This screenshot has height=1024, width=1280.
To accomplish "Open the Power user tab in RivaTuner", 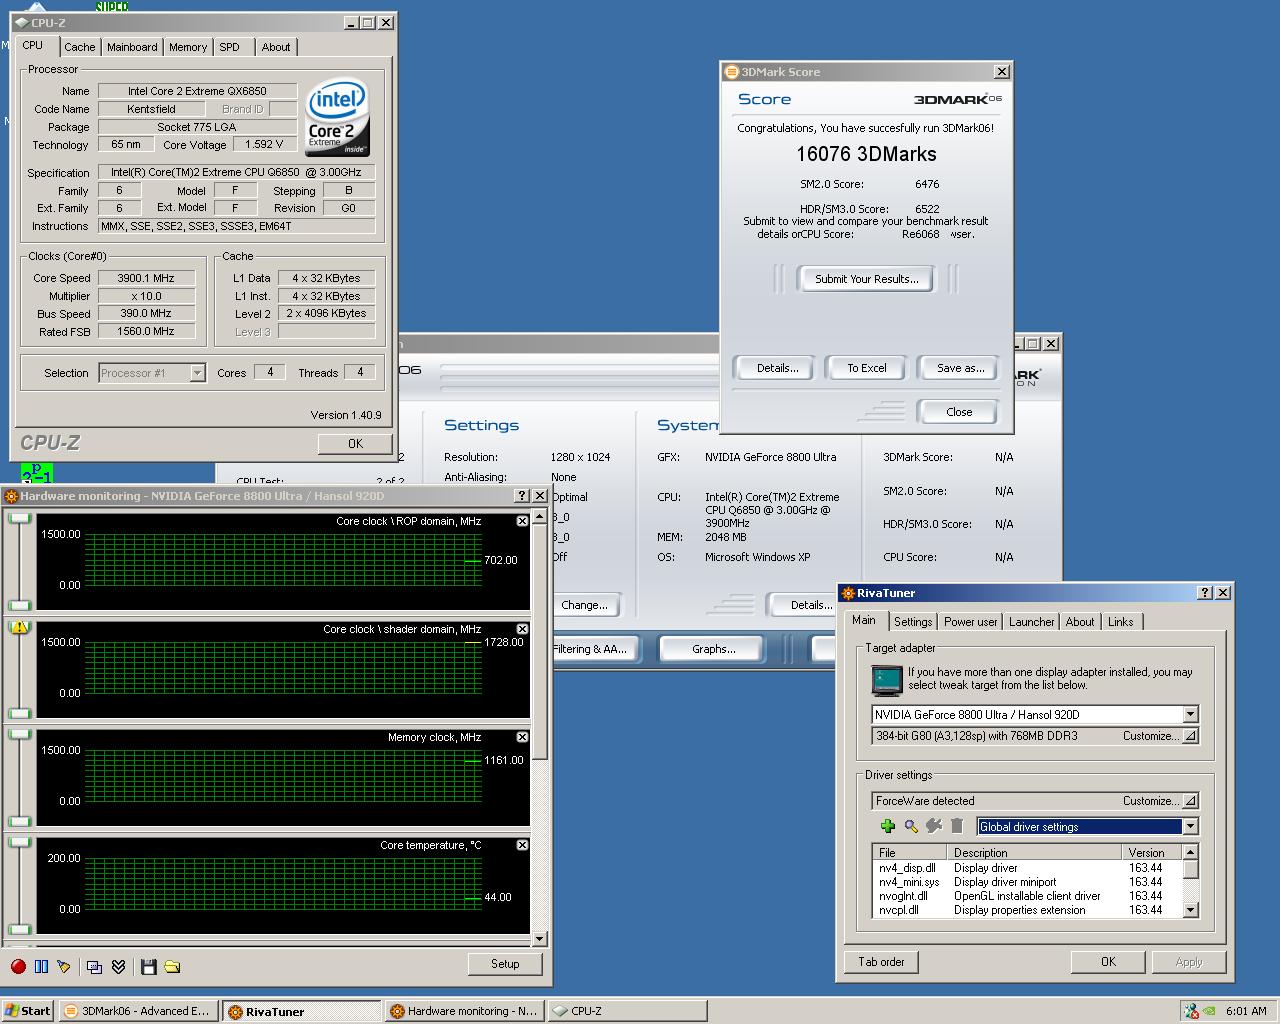I will point(971,622).
